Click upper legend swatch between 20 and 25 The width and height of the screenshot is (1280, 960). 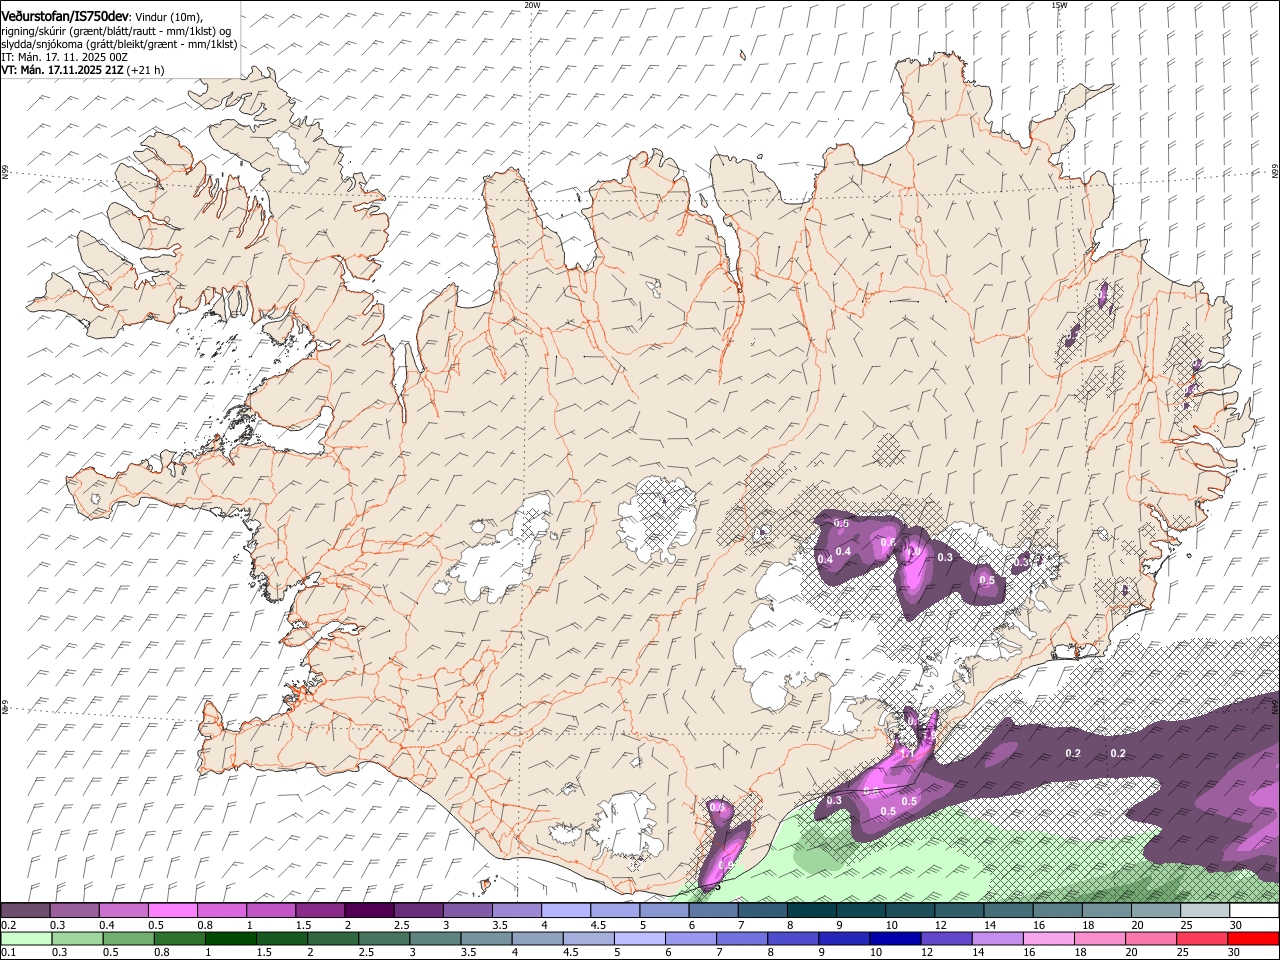(1155, 911)
